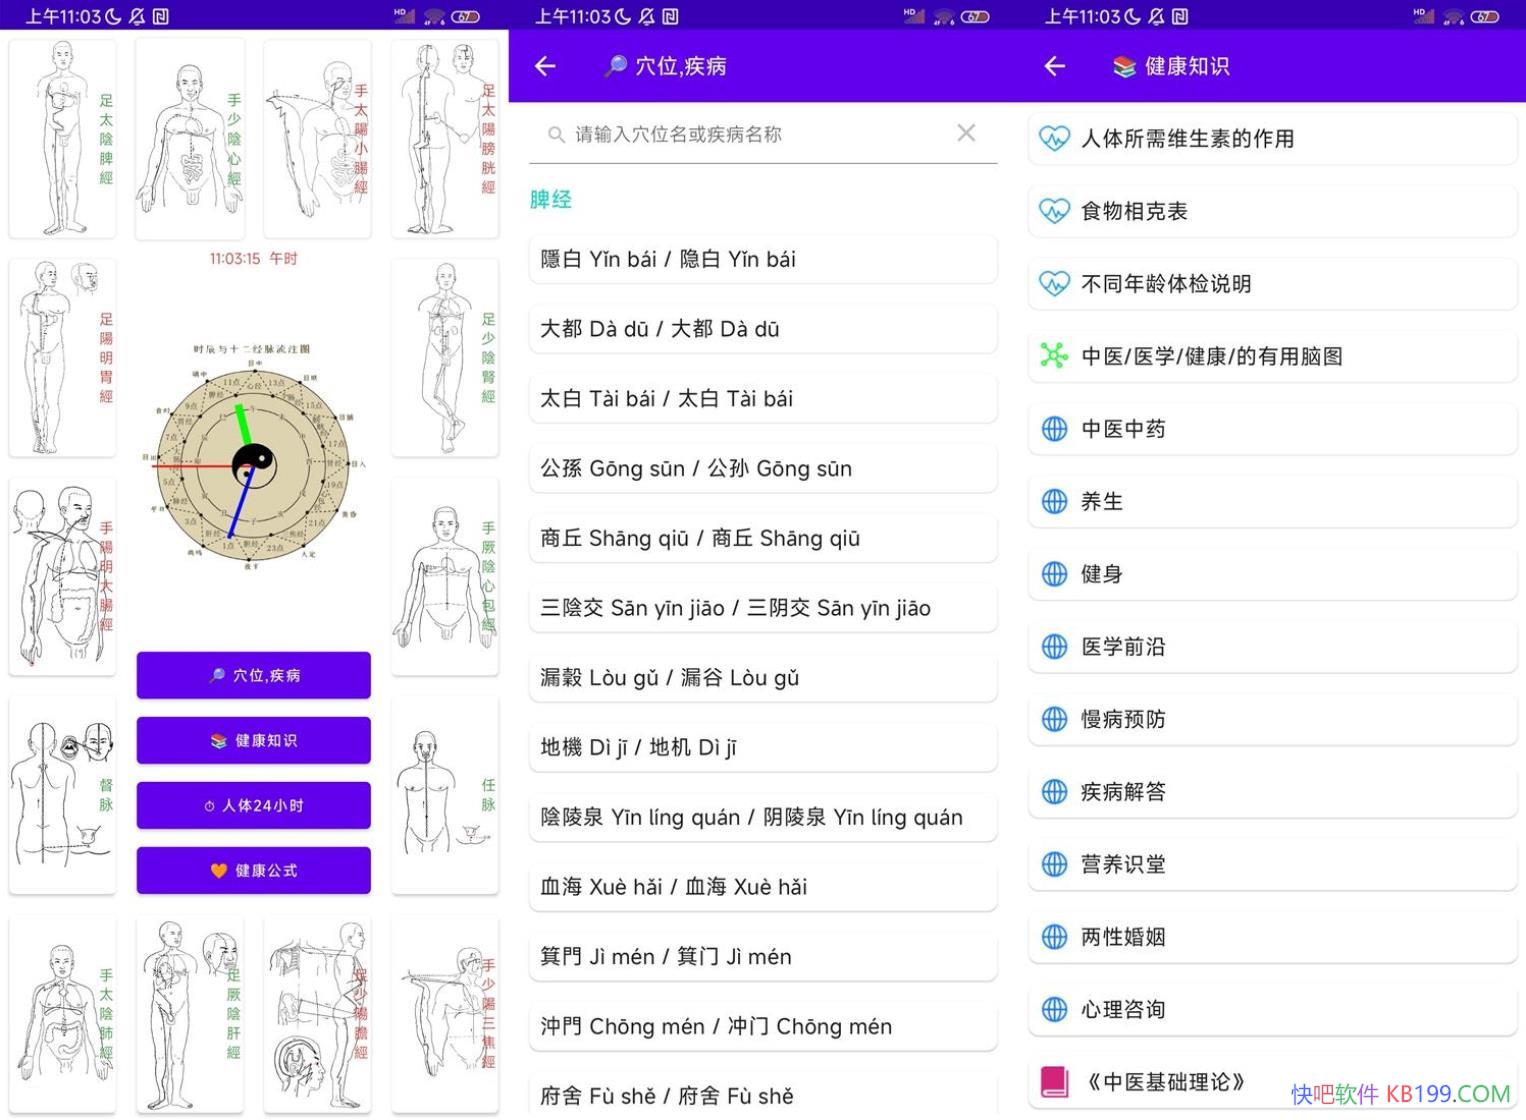Viewport: 1526px width, 1120px height.
Task: Click globe icon beside 心理咨询
Action: pos(1054,1009)
